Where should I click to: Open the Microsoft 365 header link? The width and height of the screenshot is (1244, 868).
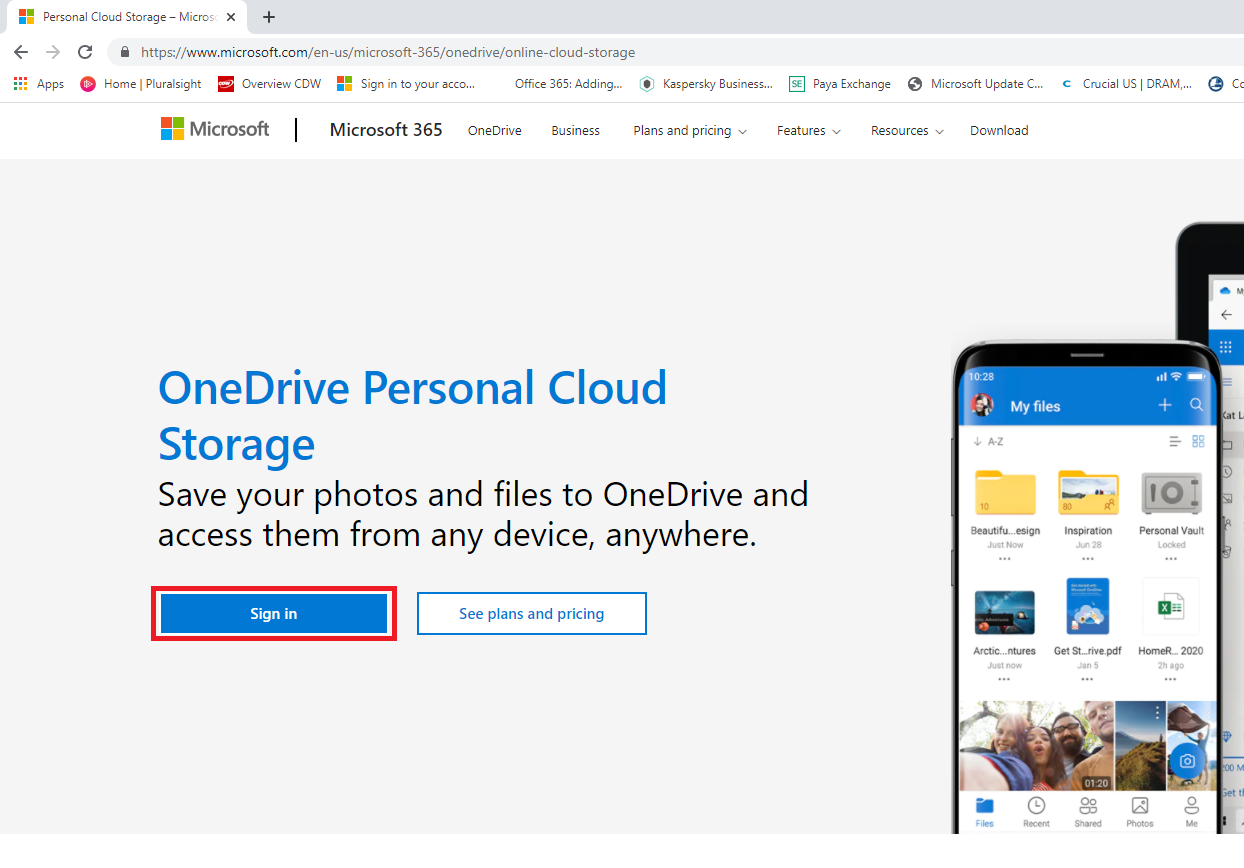(x=386, y=130)
